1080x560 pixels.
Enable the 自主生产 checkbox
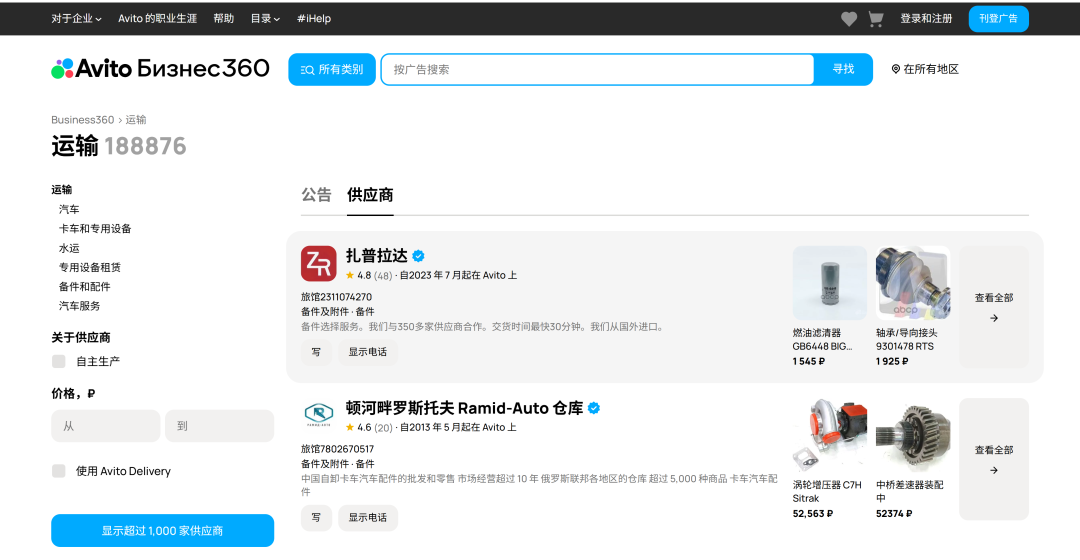coord(59,362)
